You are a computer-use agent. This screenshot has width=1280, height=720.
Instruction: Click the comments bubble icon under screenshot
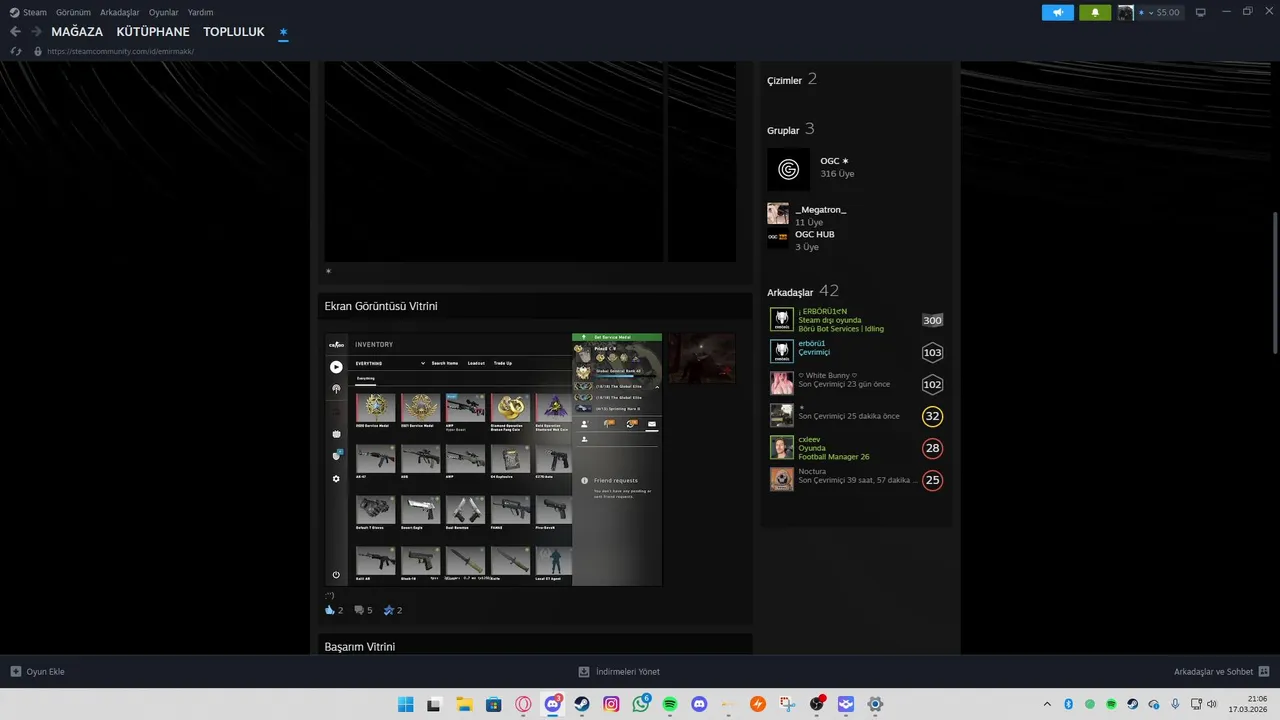(x=360, y=610)
